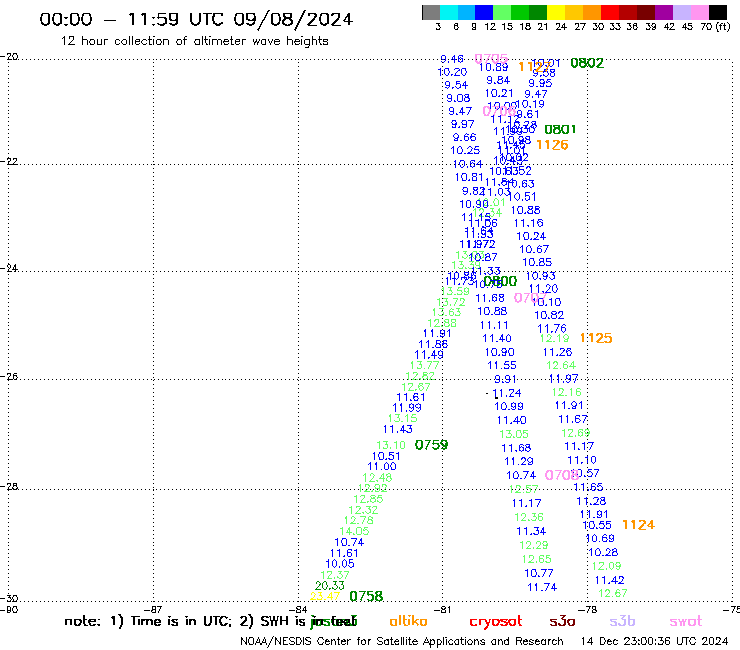This screenshot has height=650, width=740.
Task: Click the '13.05' wave height value
Action: tap(514, 434)
